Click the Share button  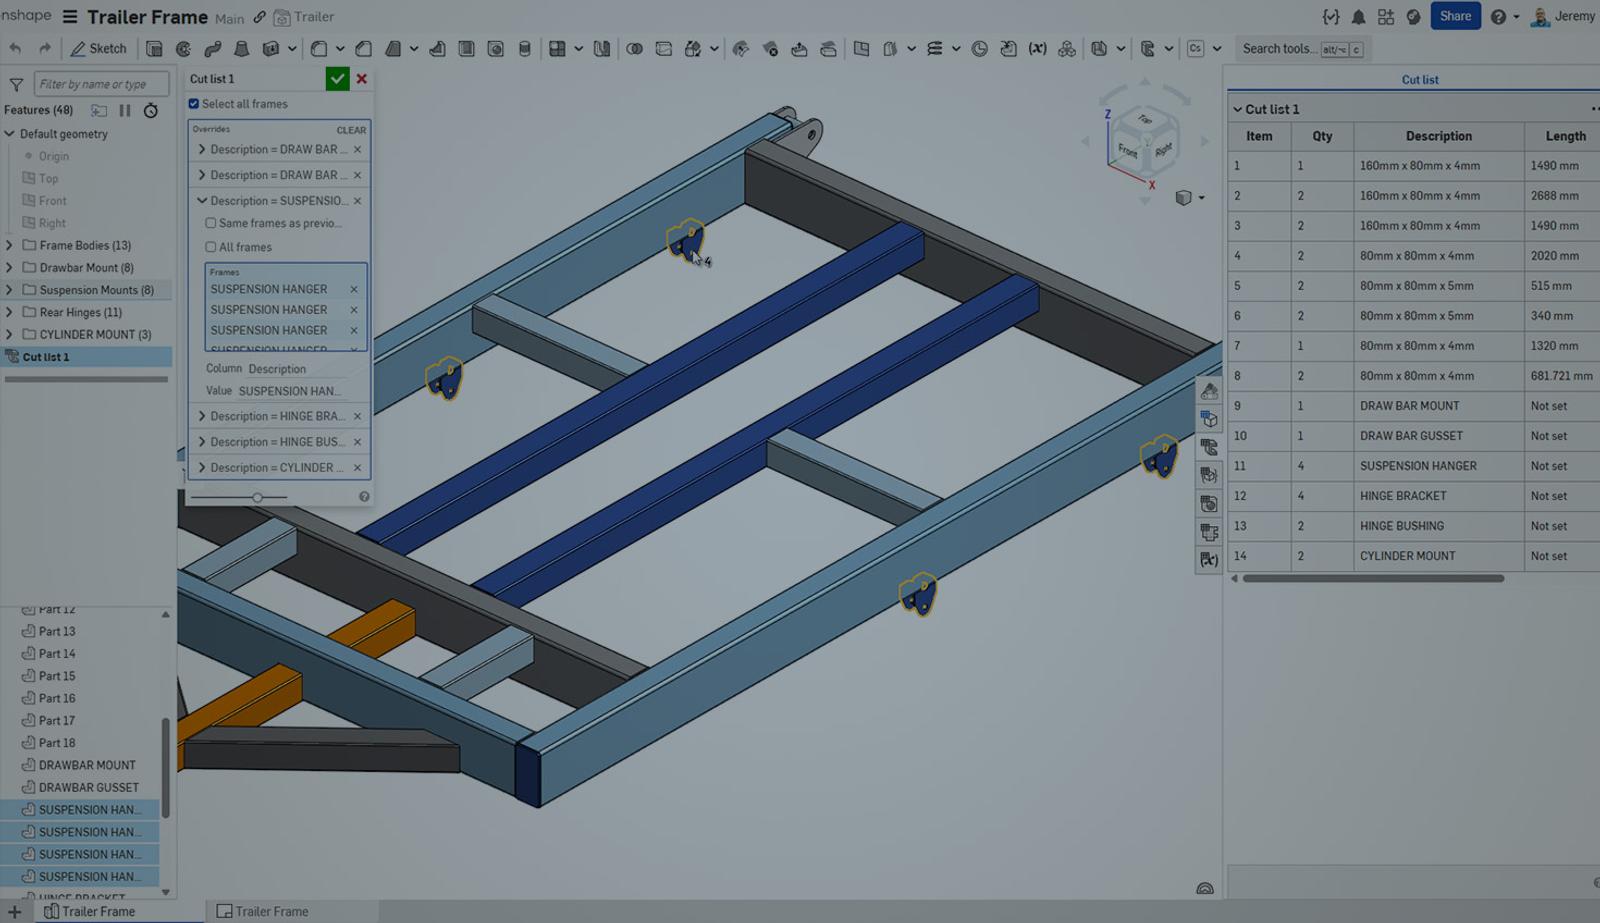1456,16
